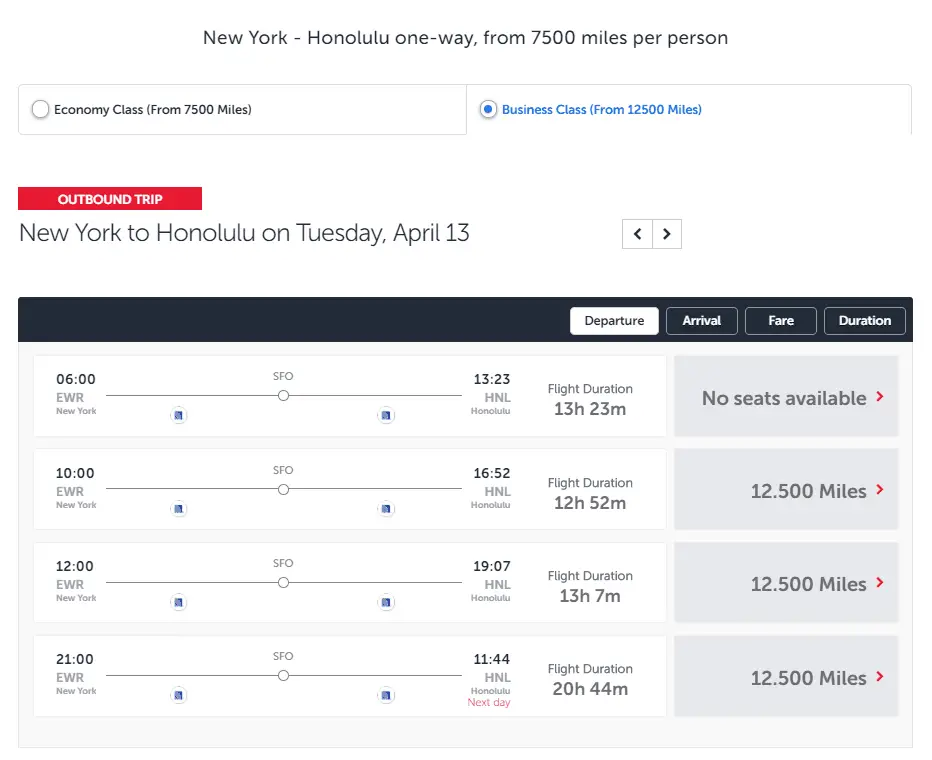Viewport: 932px width, 760px height.
Task: Open No seats available fare box
Action: point(786,397)
